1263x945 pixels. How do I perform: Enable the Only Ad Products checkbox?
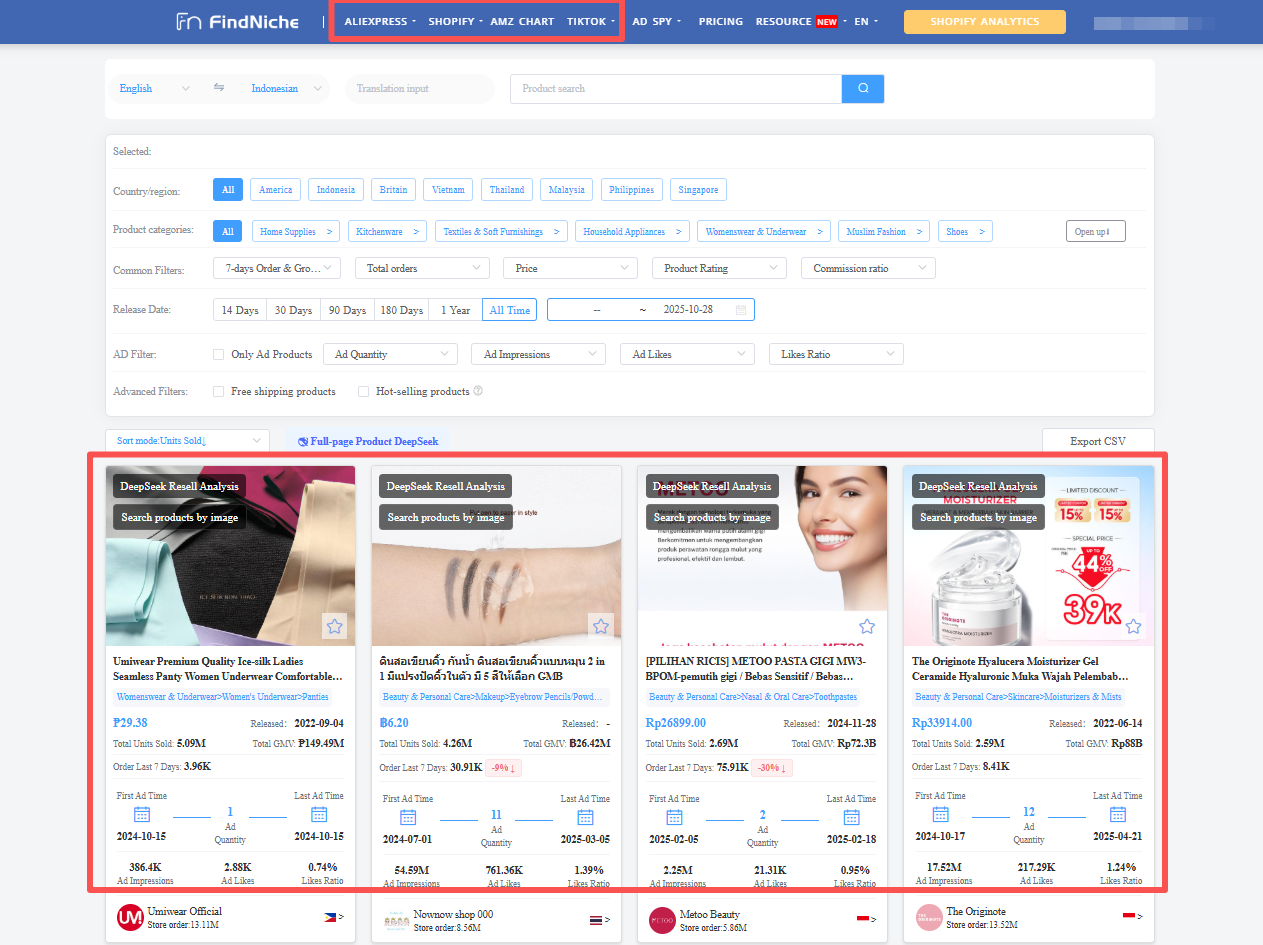(x=218, y=353)
